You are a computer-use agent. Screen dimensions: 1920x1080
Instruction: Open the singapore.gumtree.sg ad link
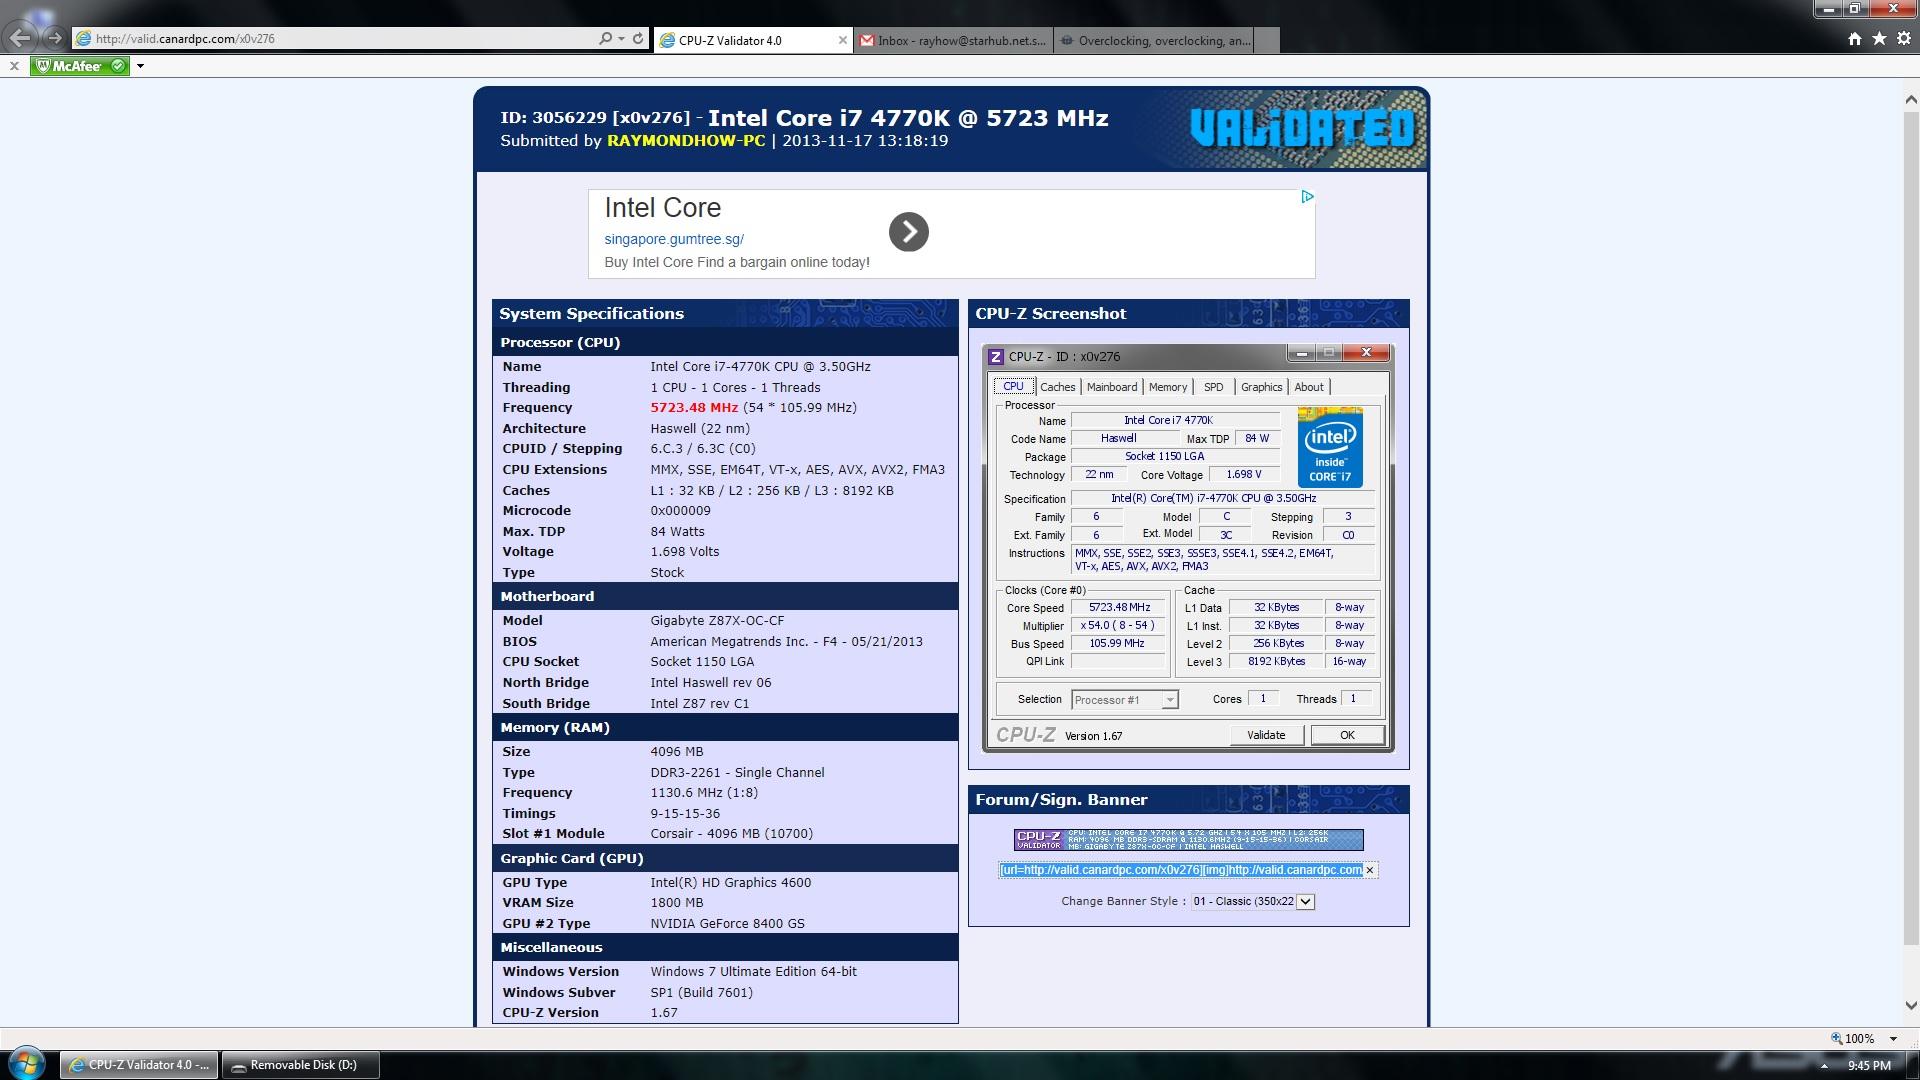click(x=674, y=239)
